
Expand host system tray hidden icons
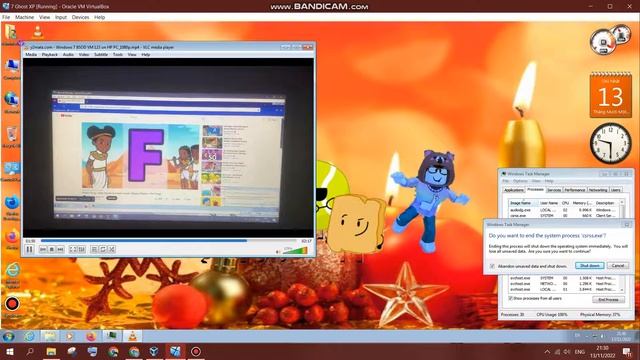tap(547, 351)
